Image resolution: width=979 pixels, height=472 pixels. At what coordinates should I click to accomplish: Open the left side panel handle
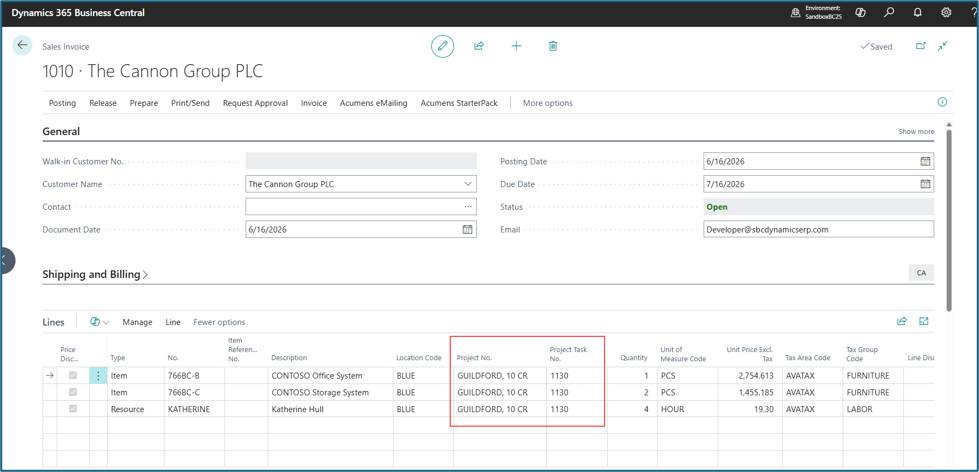(6, 261)
